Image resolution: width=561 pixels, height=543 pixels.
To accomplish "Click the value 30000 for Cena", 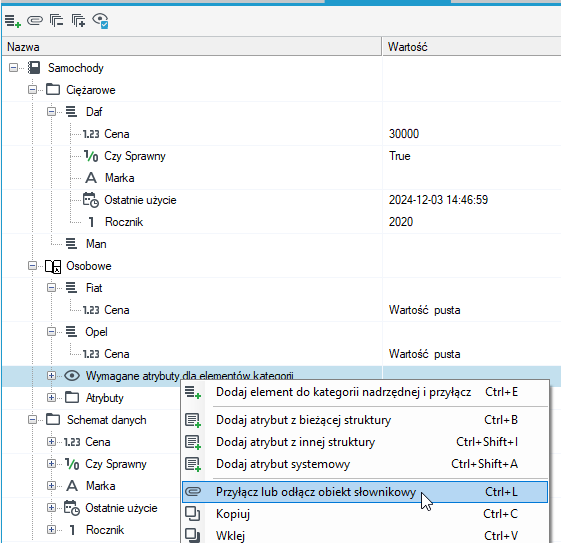I will click(404, 134).
